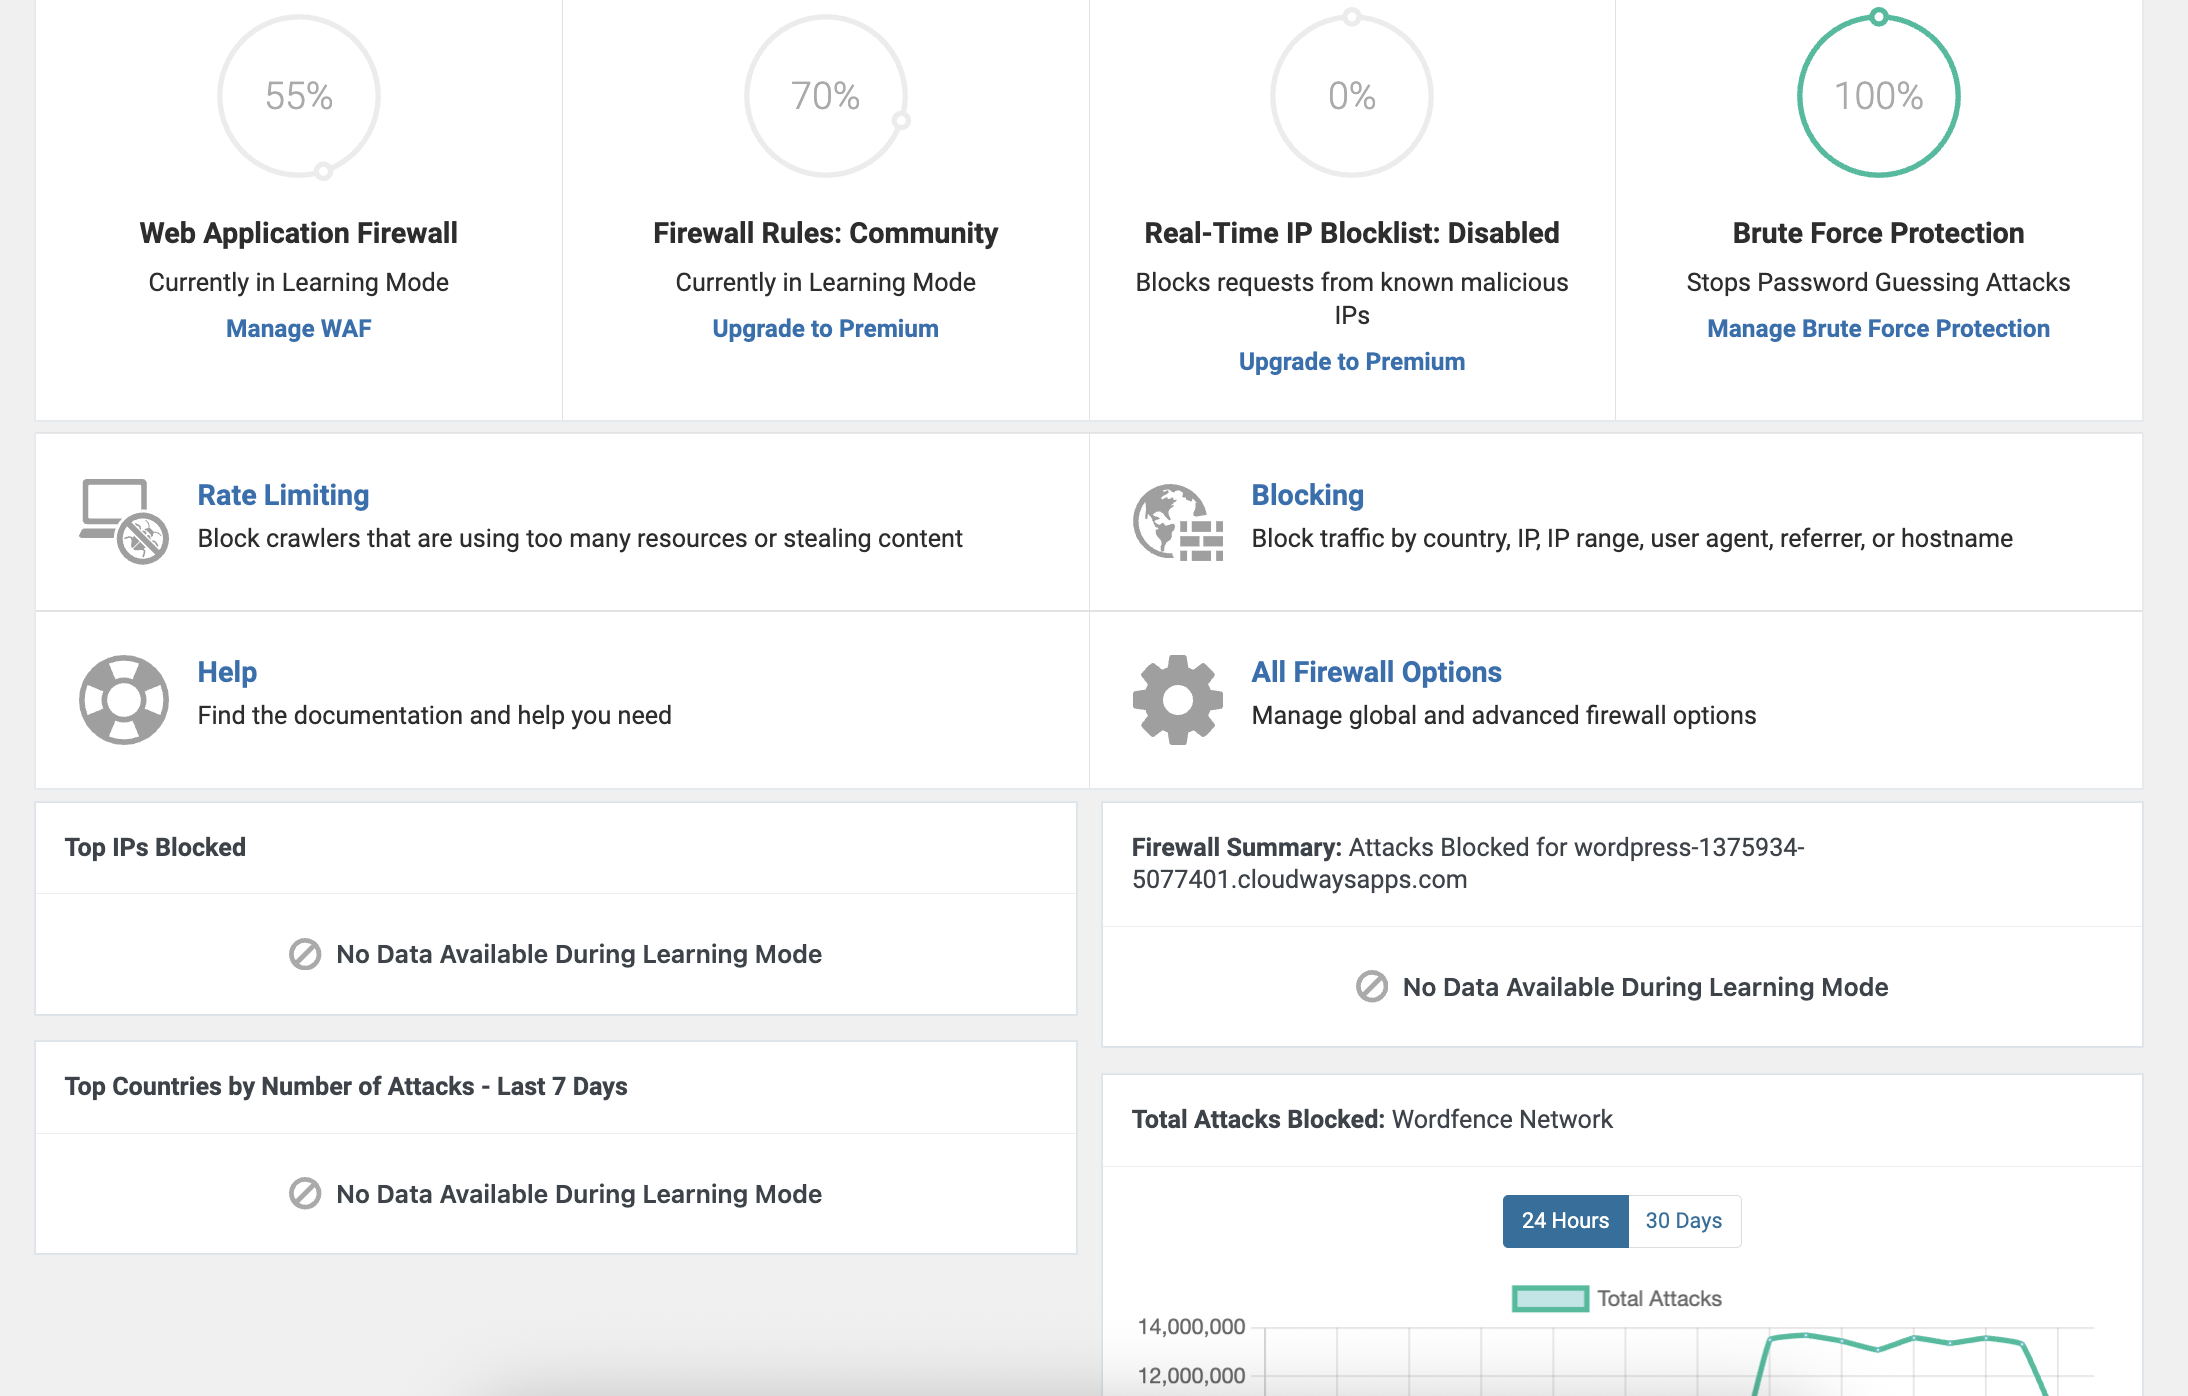Click the 100% Brute Force Protection circle
This screenshot has width=2188, height=1396.
pos(1877,96)
